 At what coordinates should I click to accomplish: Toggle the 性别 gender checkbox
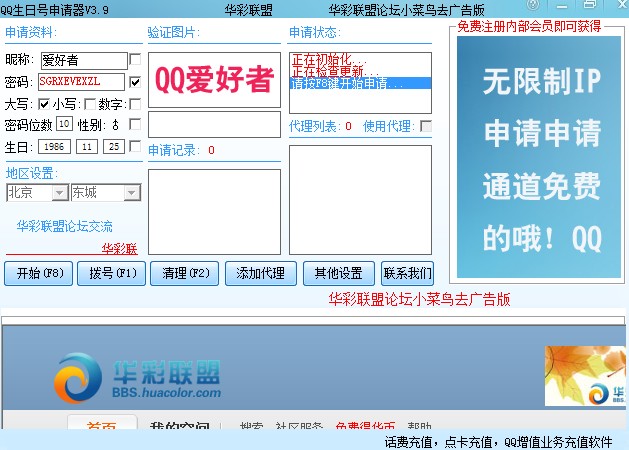(x=136, y=124)
